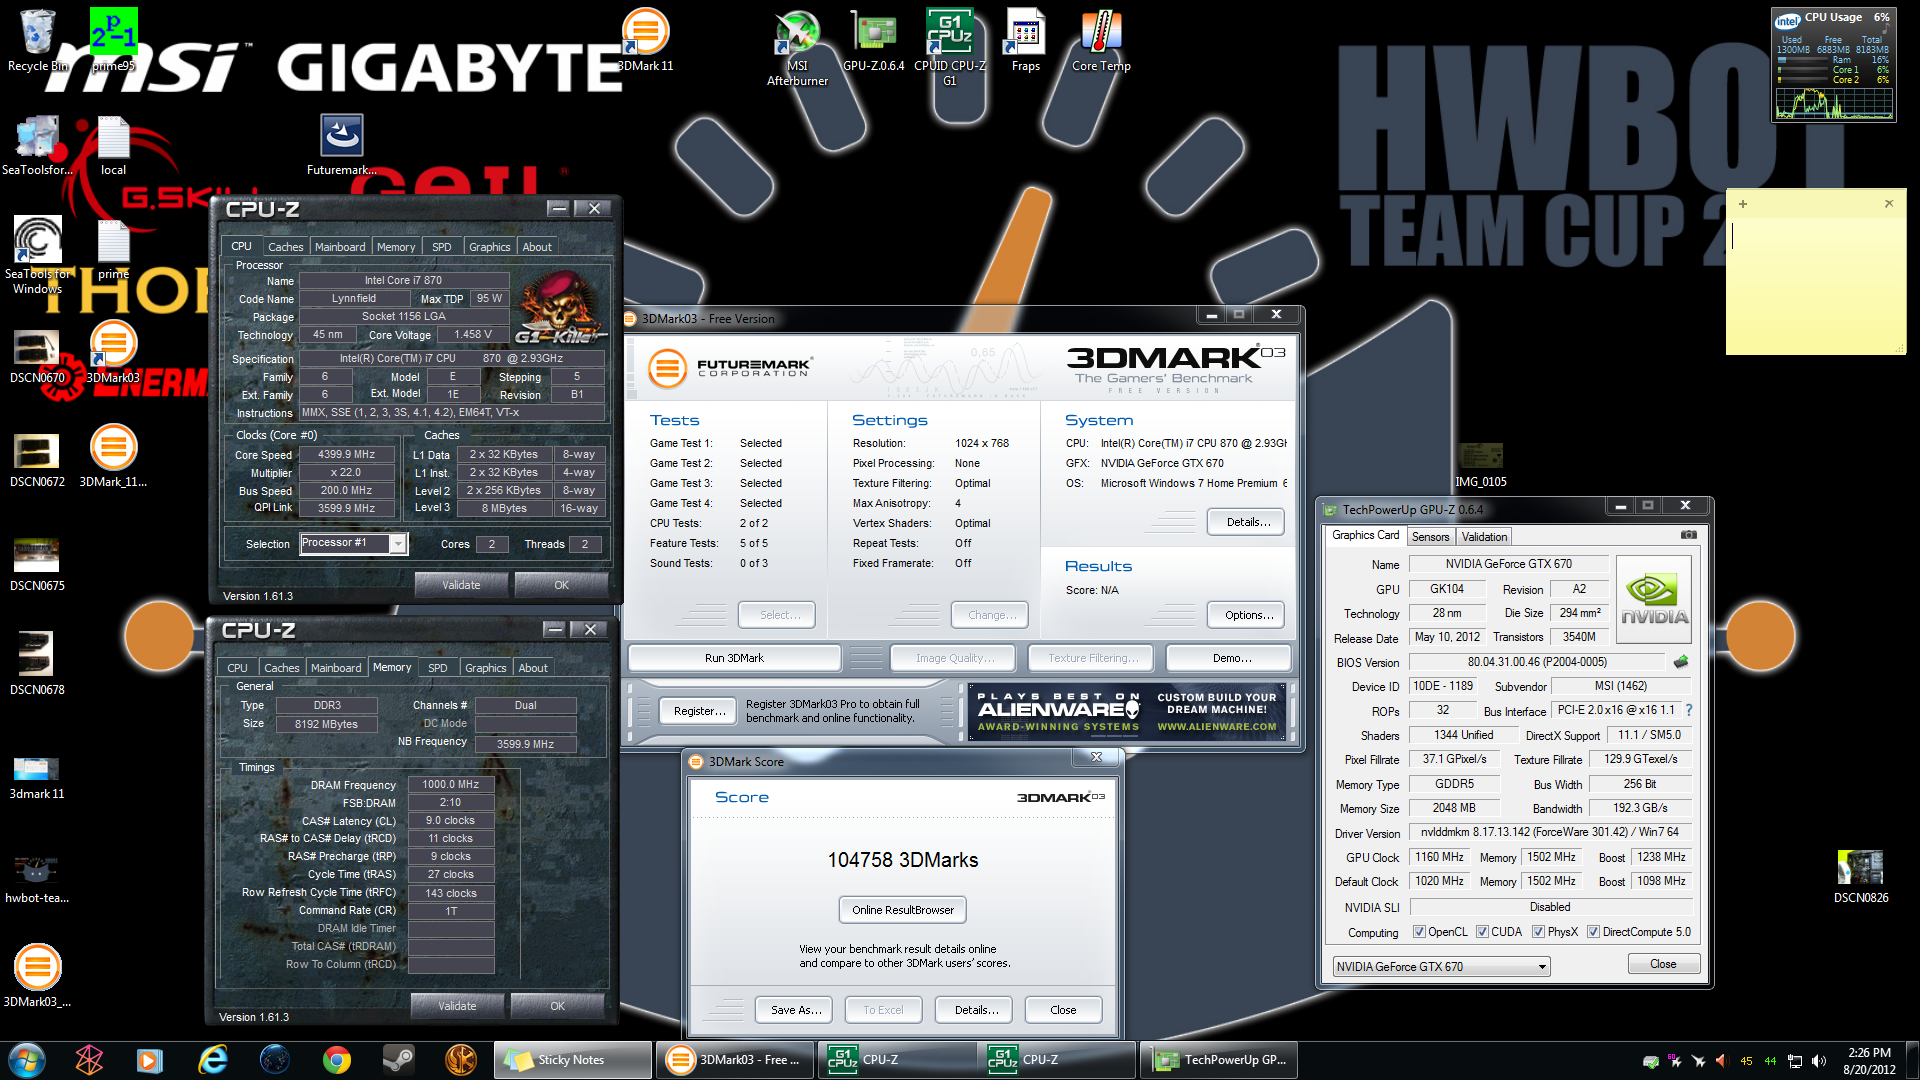1920x1080 pixels.
Task: Open the DSCN0826 desktop image
Action: [1861, 876]
